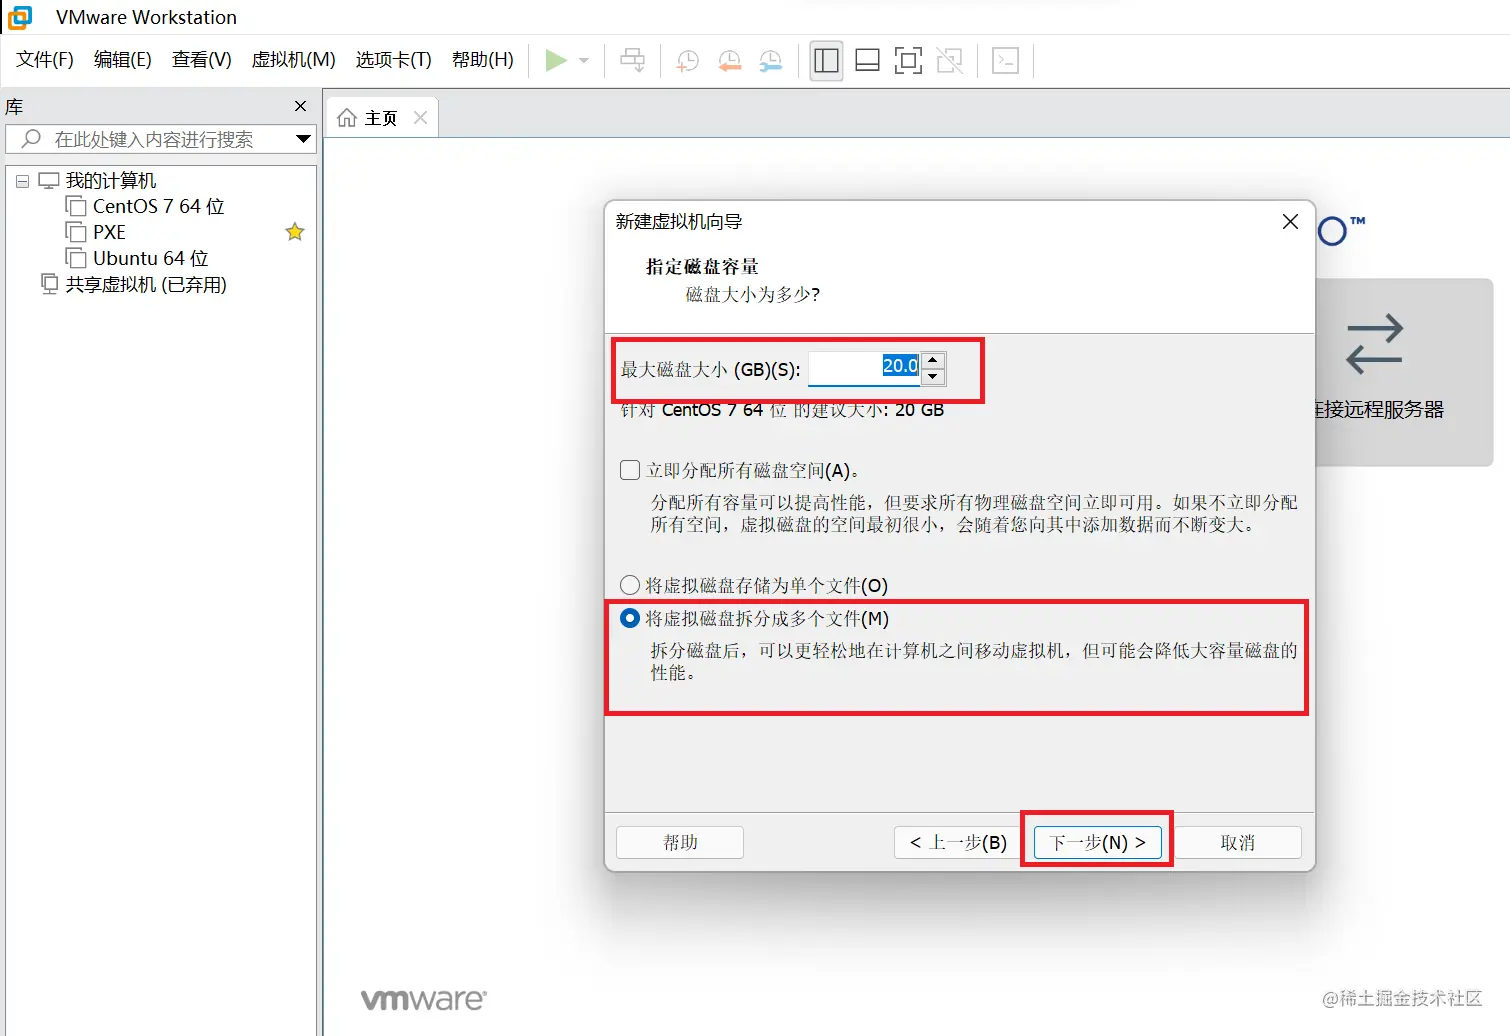The height and width of the screenshot is (1036, 1510).
Task: Take a snapshot toolbar icon
Action: [688, 60]
